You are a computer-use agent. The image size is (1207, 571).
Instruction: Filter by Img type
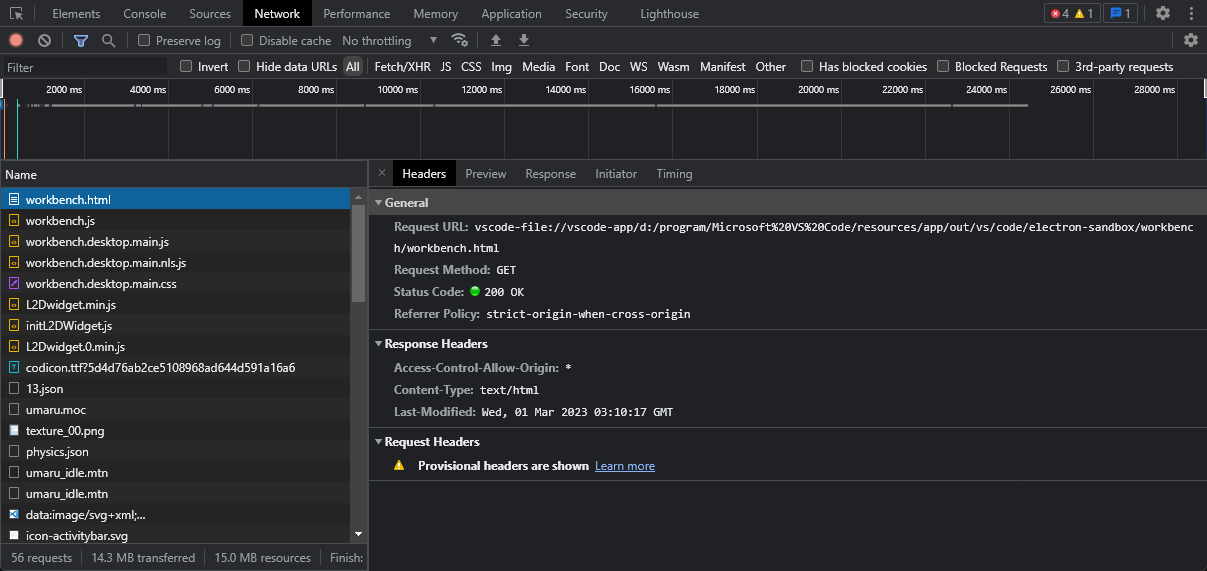[502, 67]
